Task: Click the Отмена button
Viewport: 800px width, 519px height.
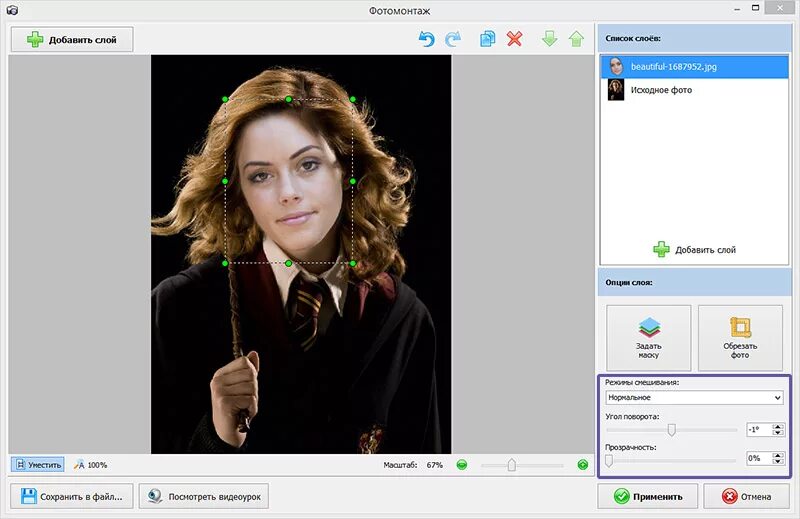Action: pyautogui.click(x=746, y=496)
